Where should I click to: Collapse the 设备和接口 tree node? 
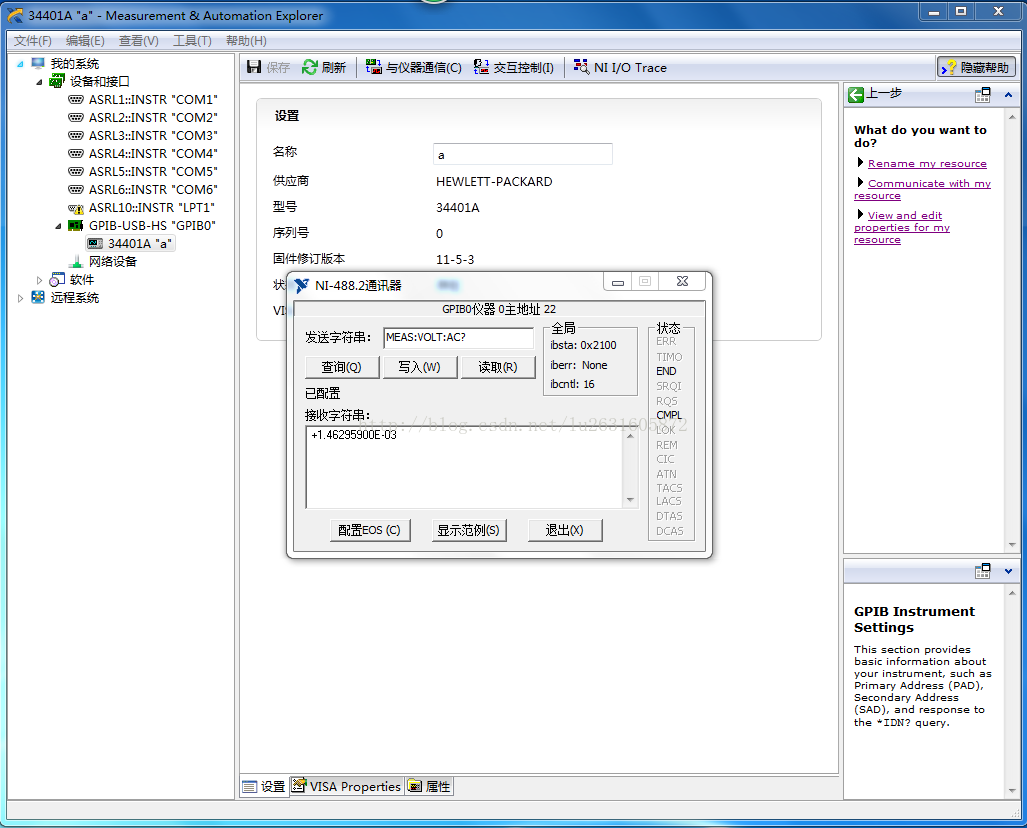[39, 82]
